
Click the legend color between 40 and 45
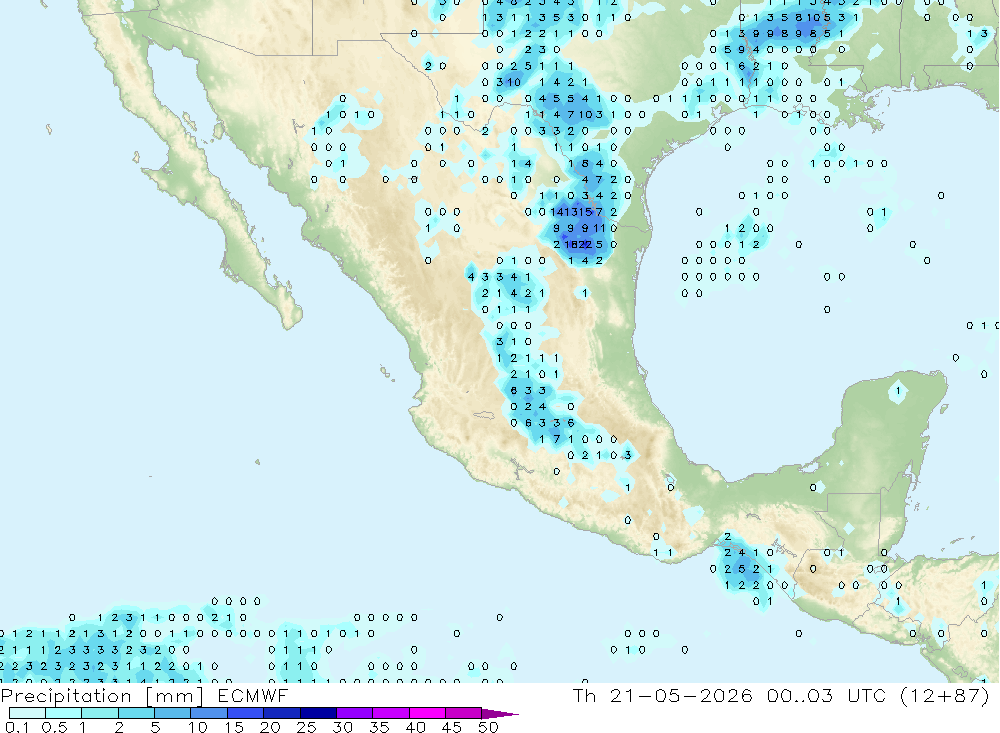[427, 713]
